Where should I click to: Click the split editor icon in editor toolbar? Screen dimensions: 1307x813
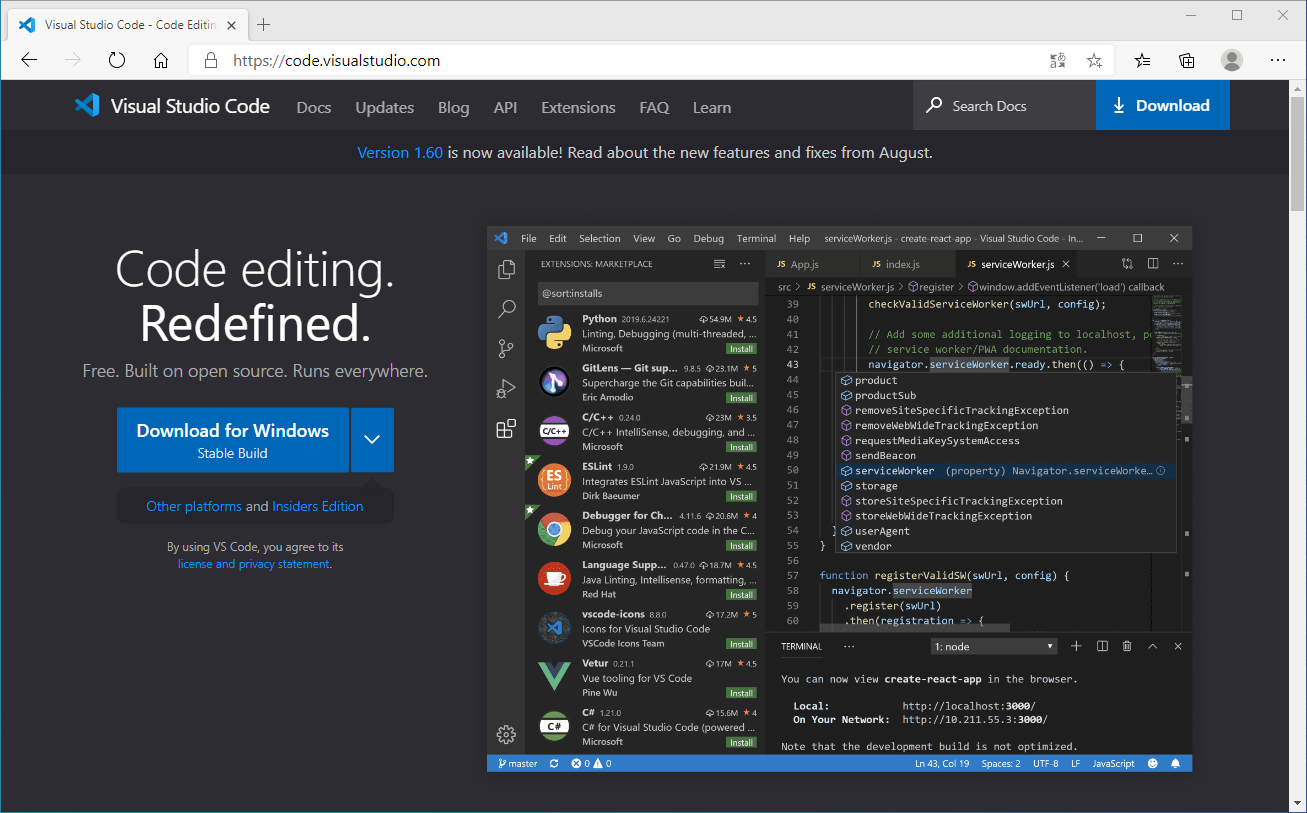(1153, 264)
